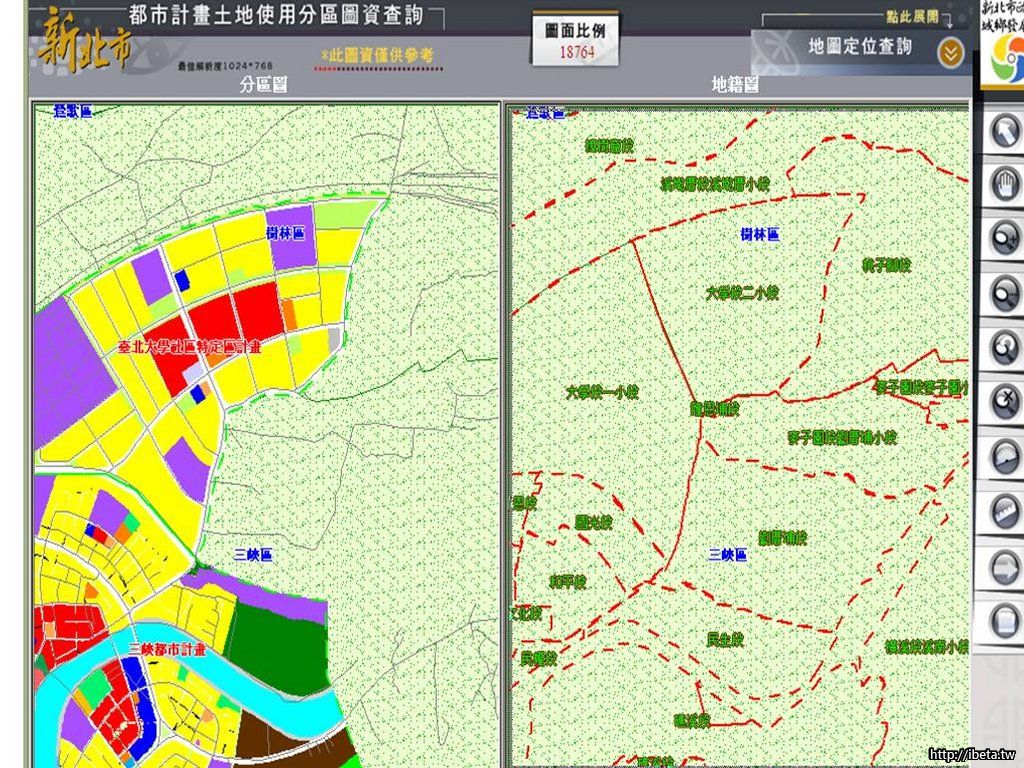Expand the 地圖定位查詢 panel with chevron button

pos(949,51)
